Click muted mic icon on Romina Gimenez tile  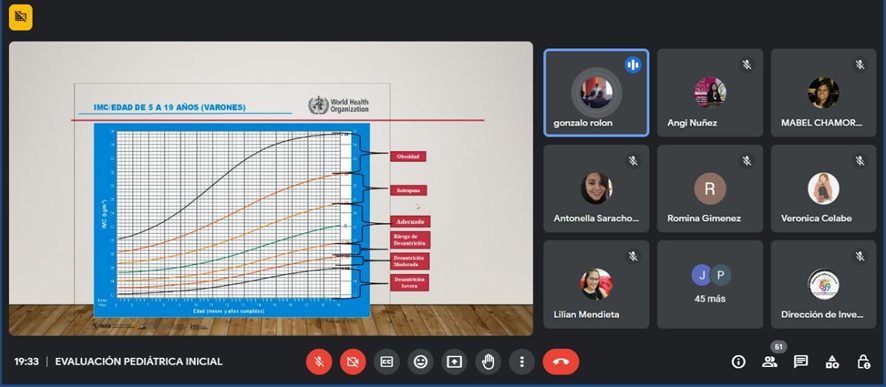(746, 161)
